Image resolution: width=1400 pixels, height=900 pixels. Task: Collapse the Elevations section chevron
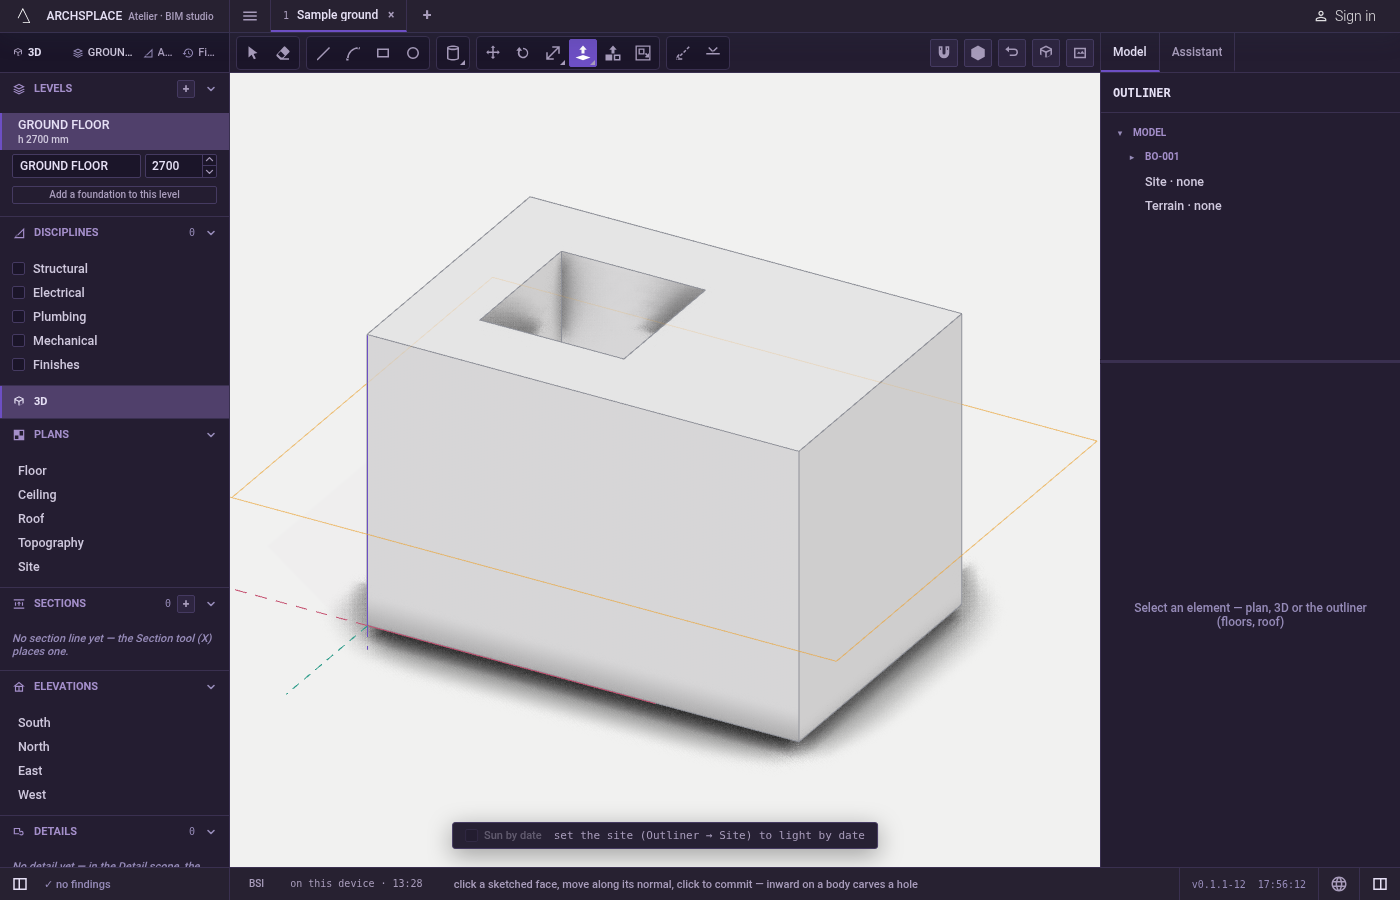click(x=211, y=687)
